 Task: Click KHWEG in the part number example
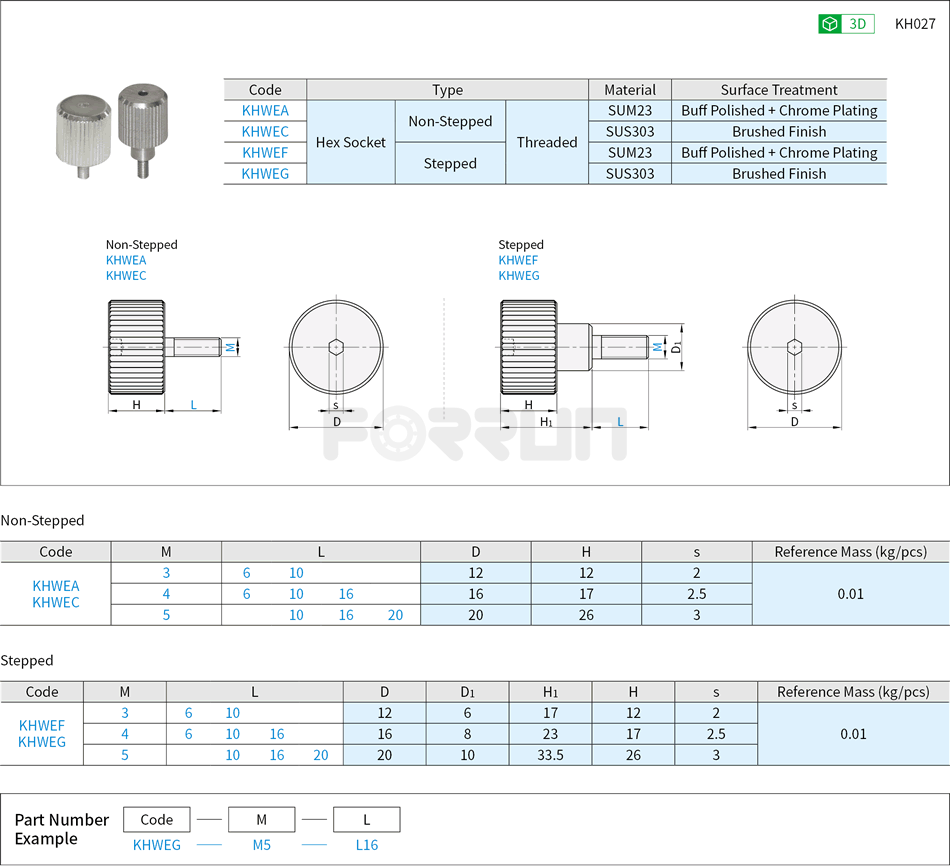point(157,845)
